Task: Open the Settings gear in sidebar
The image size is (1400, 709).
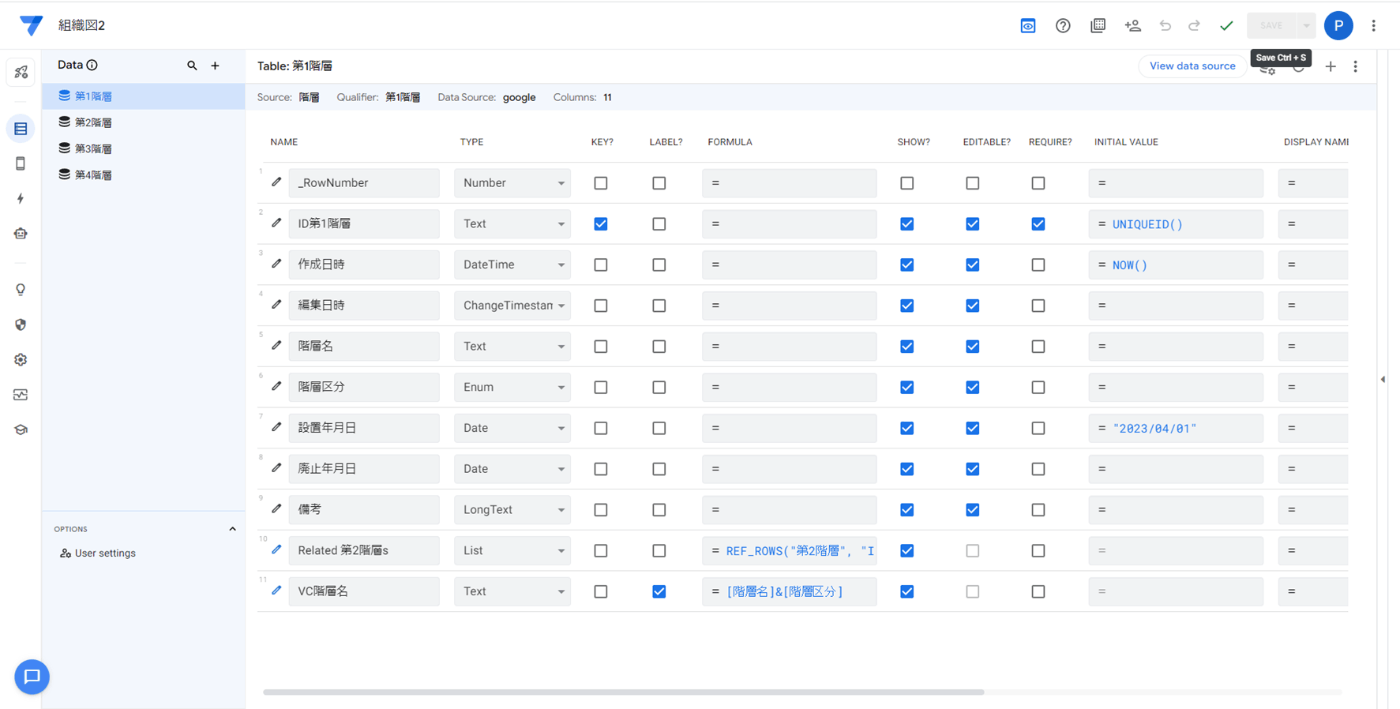Action: tap(21, 360)
